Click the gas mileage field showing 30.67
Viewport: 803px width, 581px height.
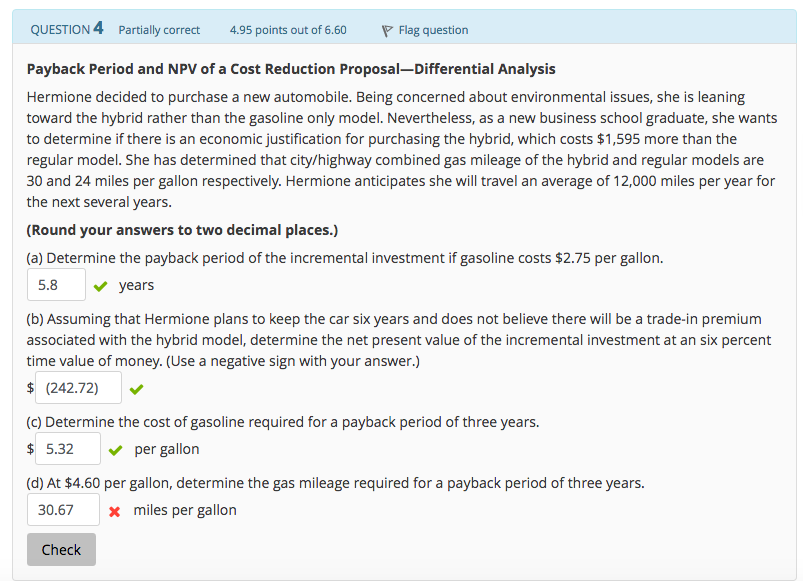coord(63,510)
